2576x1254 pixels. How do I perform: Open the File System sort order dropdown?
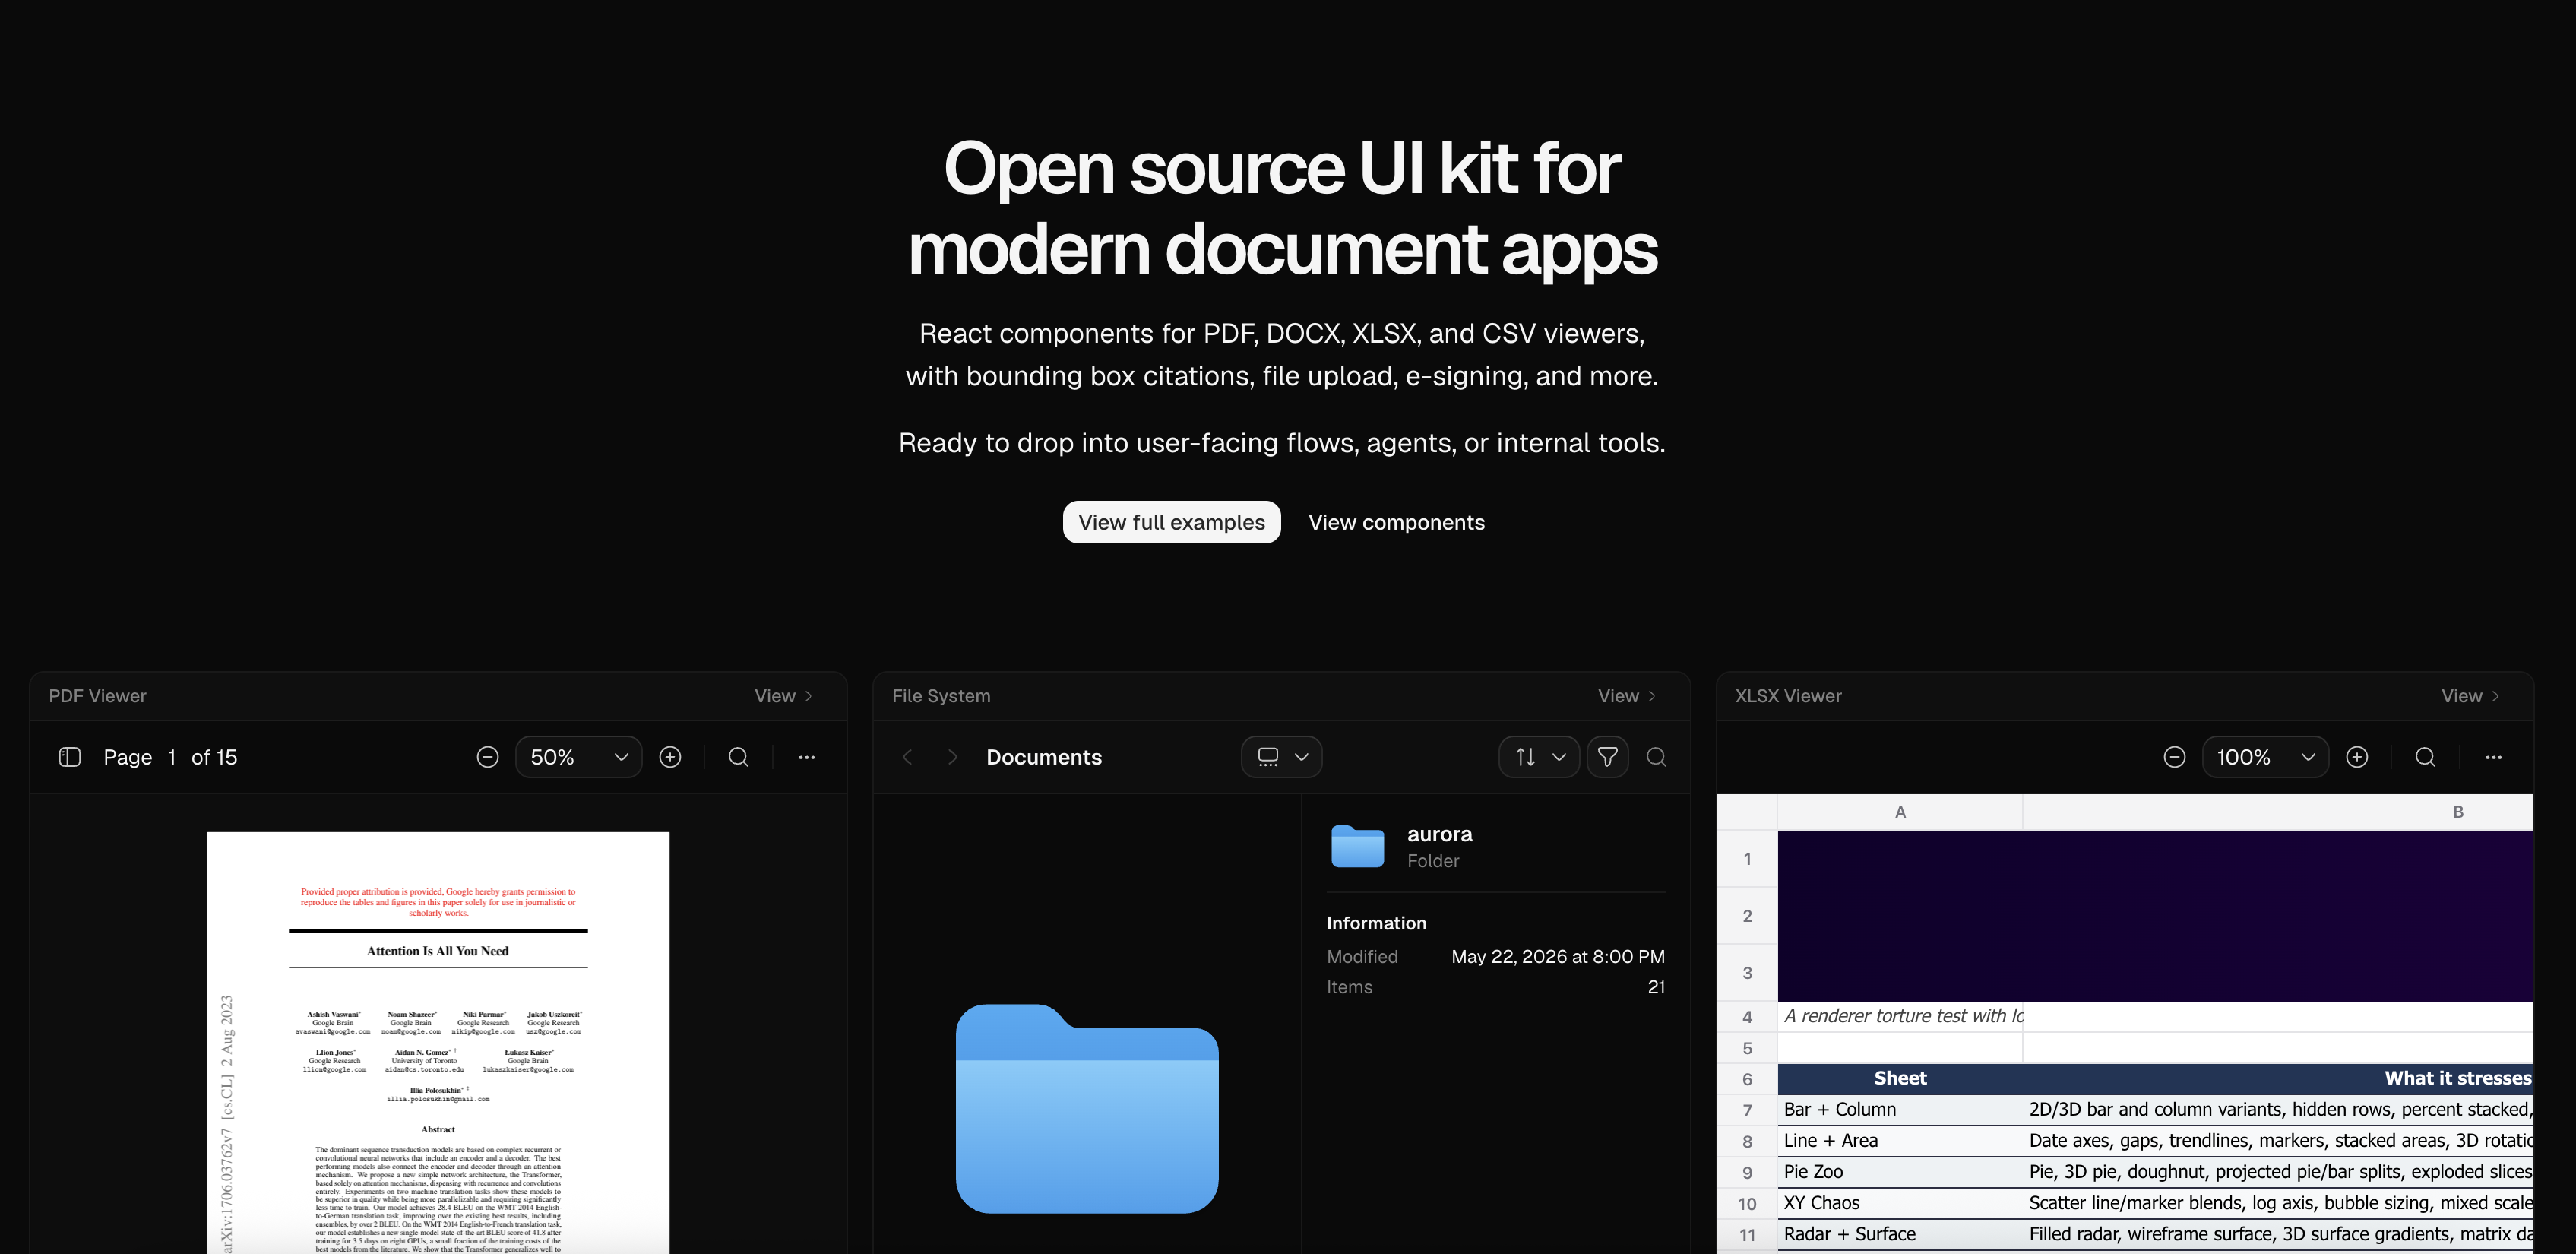pos(1539,757)
